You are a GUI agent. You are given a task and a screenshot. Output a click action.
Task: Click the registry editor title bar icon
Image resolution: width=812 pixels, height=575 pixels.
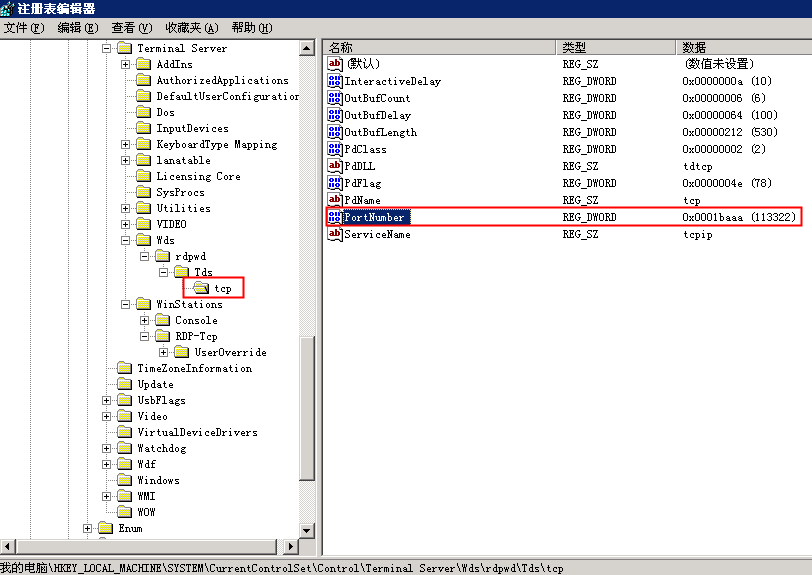(8, 8)
